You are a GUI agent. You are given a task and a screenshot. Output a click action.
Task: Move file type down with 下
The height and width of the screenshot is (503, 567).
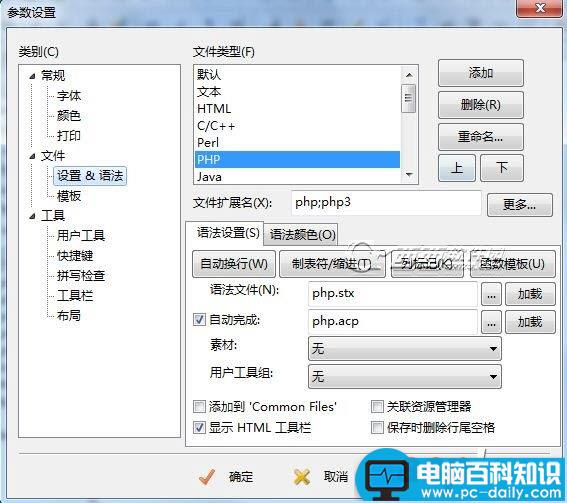pyautogui.click(x=502, y=168)
